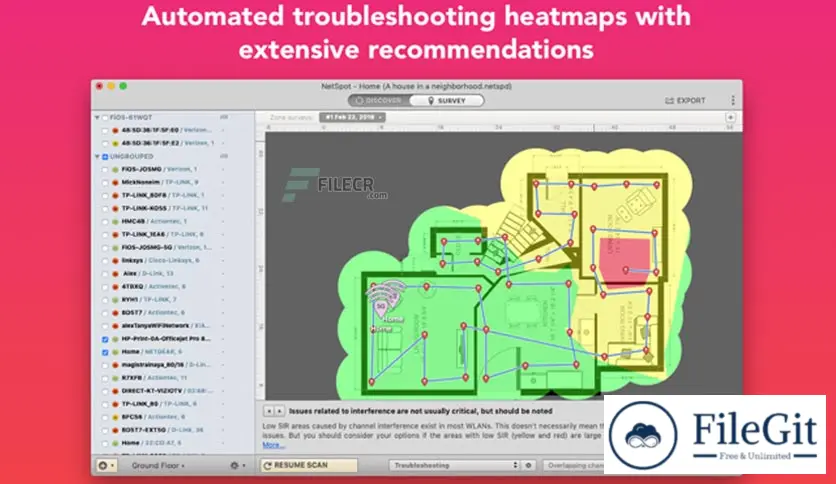
Task: Click the red signal dot for TP-LINK-KOSS
Action: [115, 209]
